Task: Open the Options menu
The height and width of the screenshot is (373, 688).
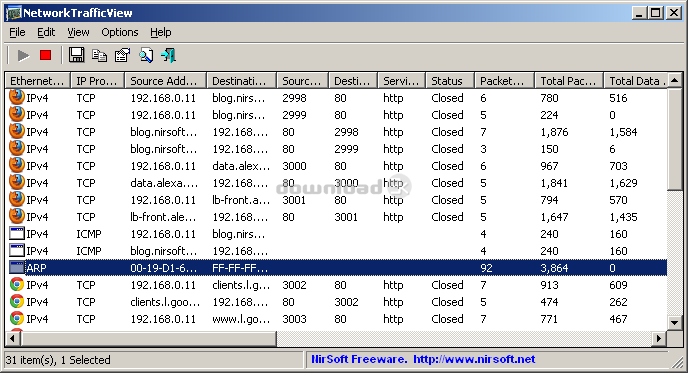Action: pyautogui.click(x=120, y=32)
